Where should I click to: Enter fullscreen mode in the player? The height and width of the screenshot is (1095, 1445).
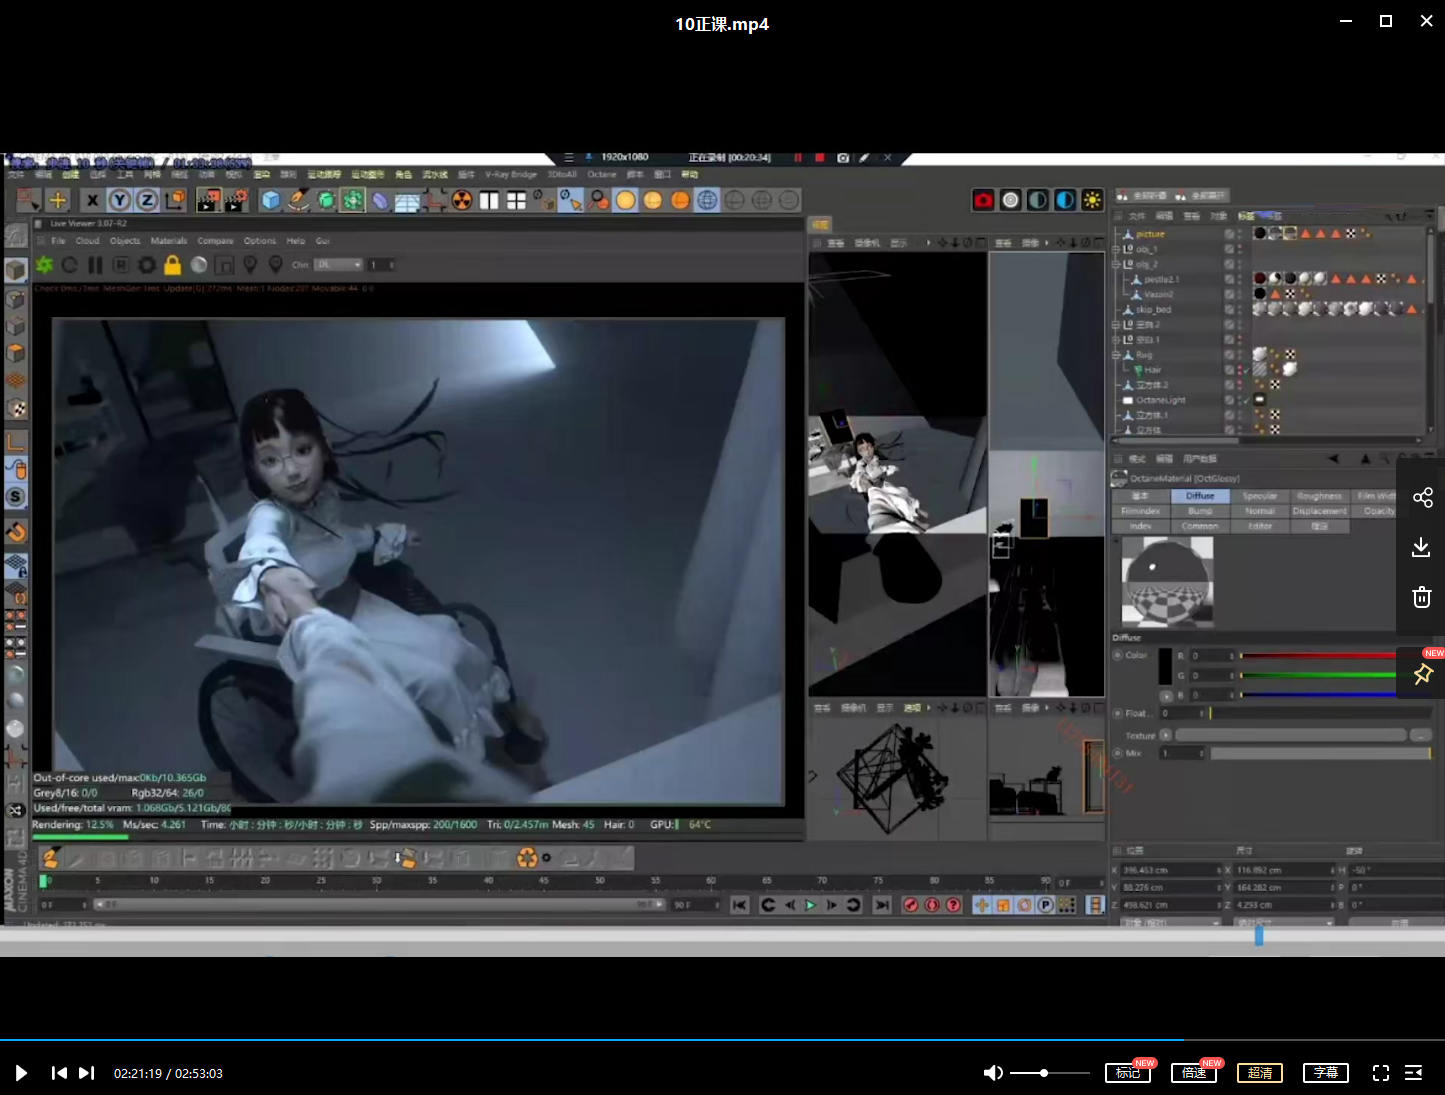click(1380, 1073)
